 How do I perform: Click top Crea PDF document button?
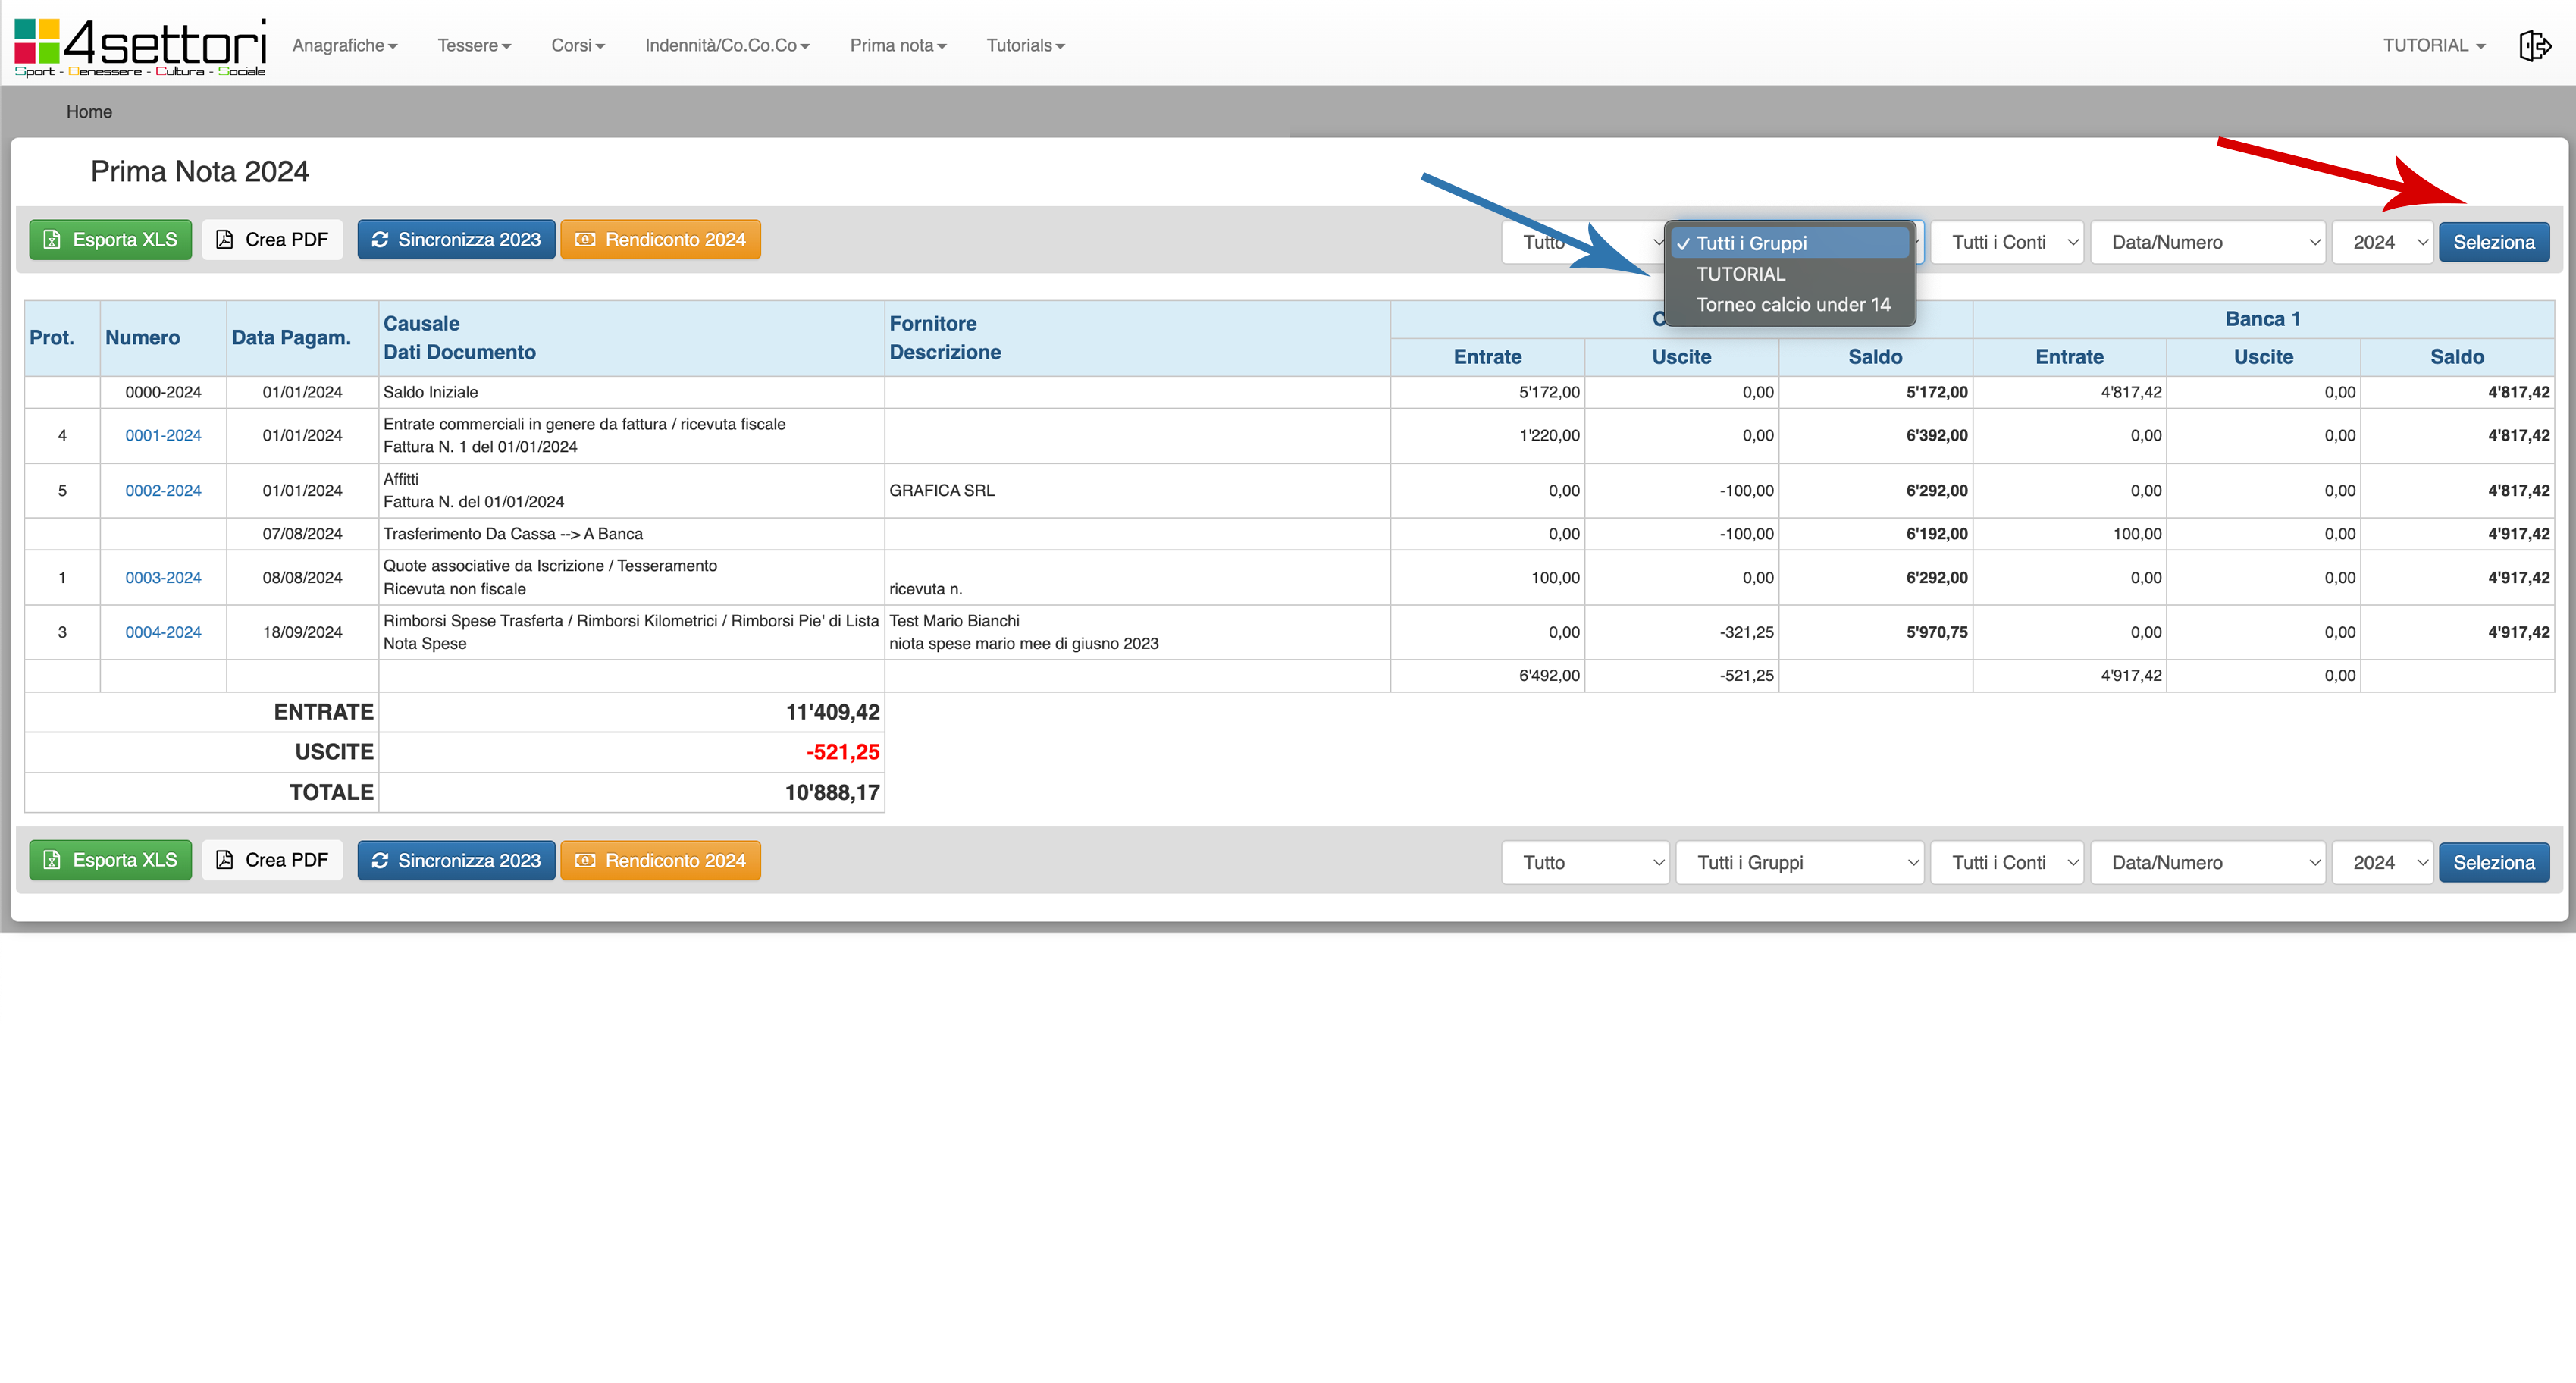tap(272, 240)
